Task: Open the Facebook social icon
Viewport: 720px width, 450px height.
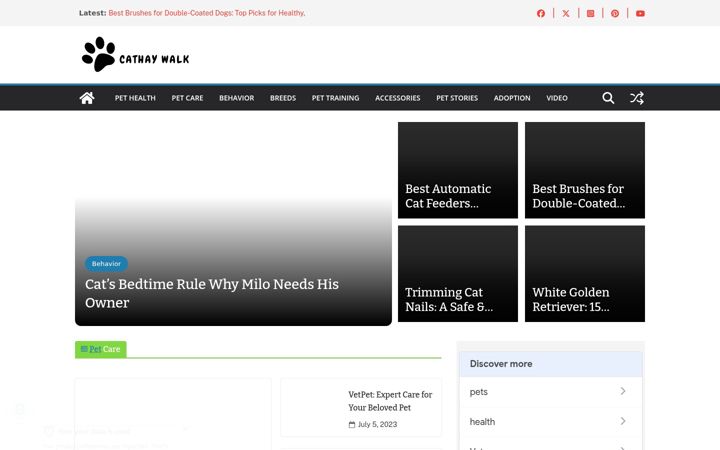Action: 541,13
